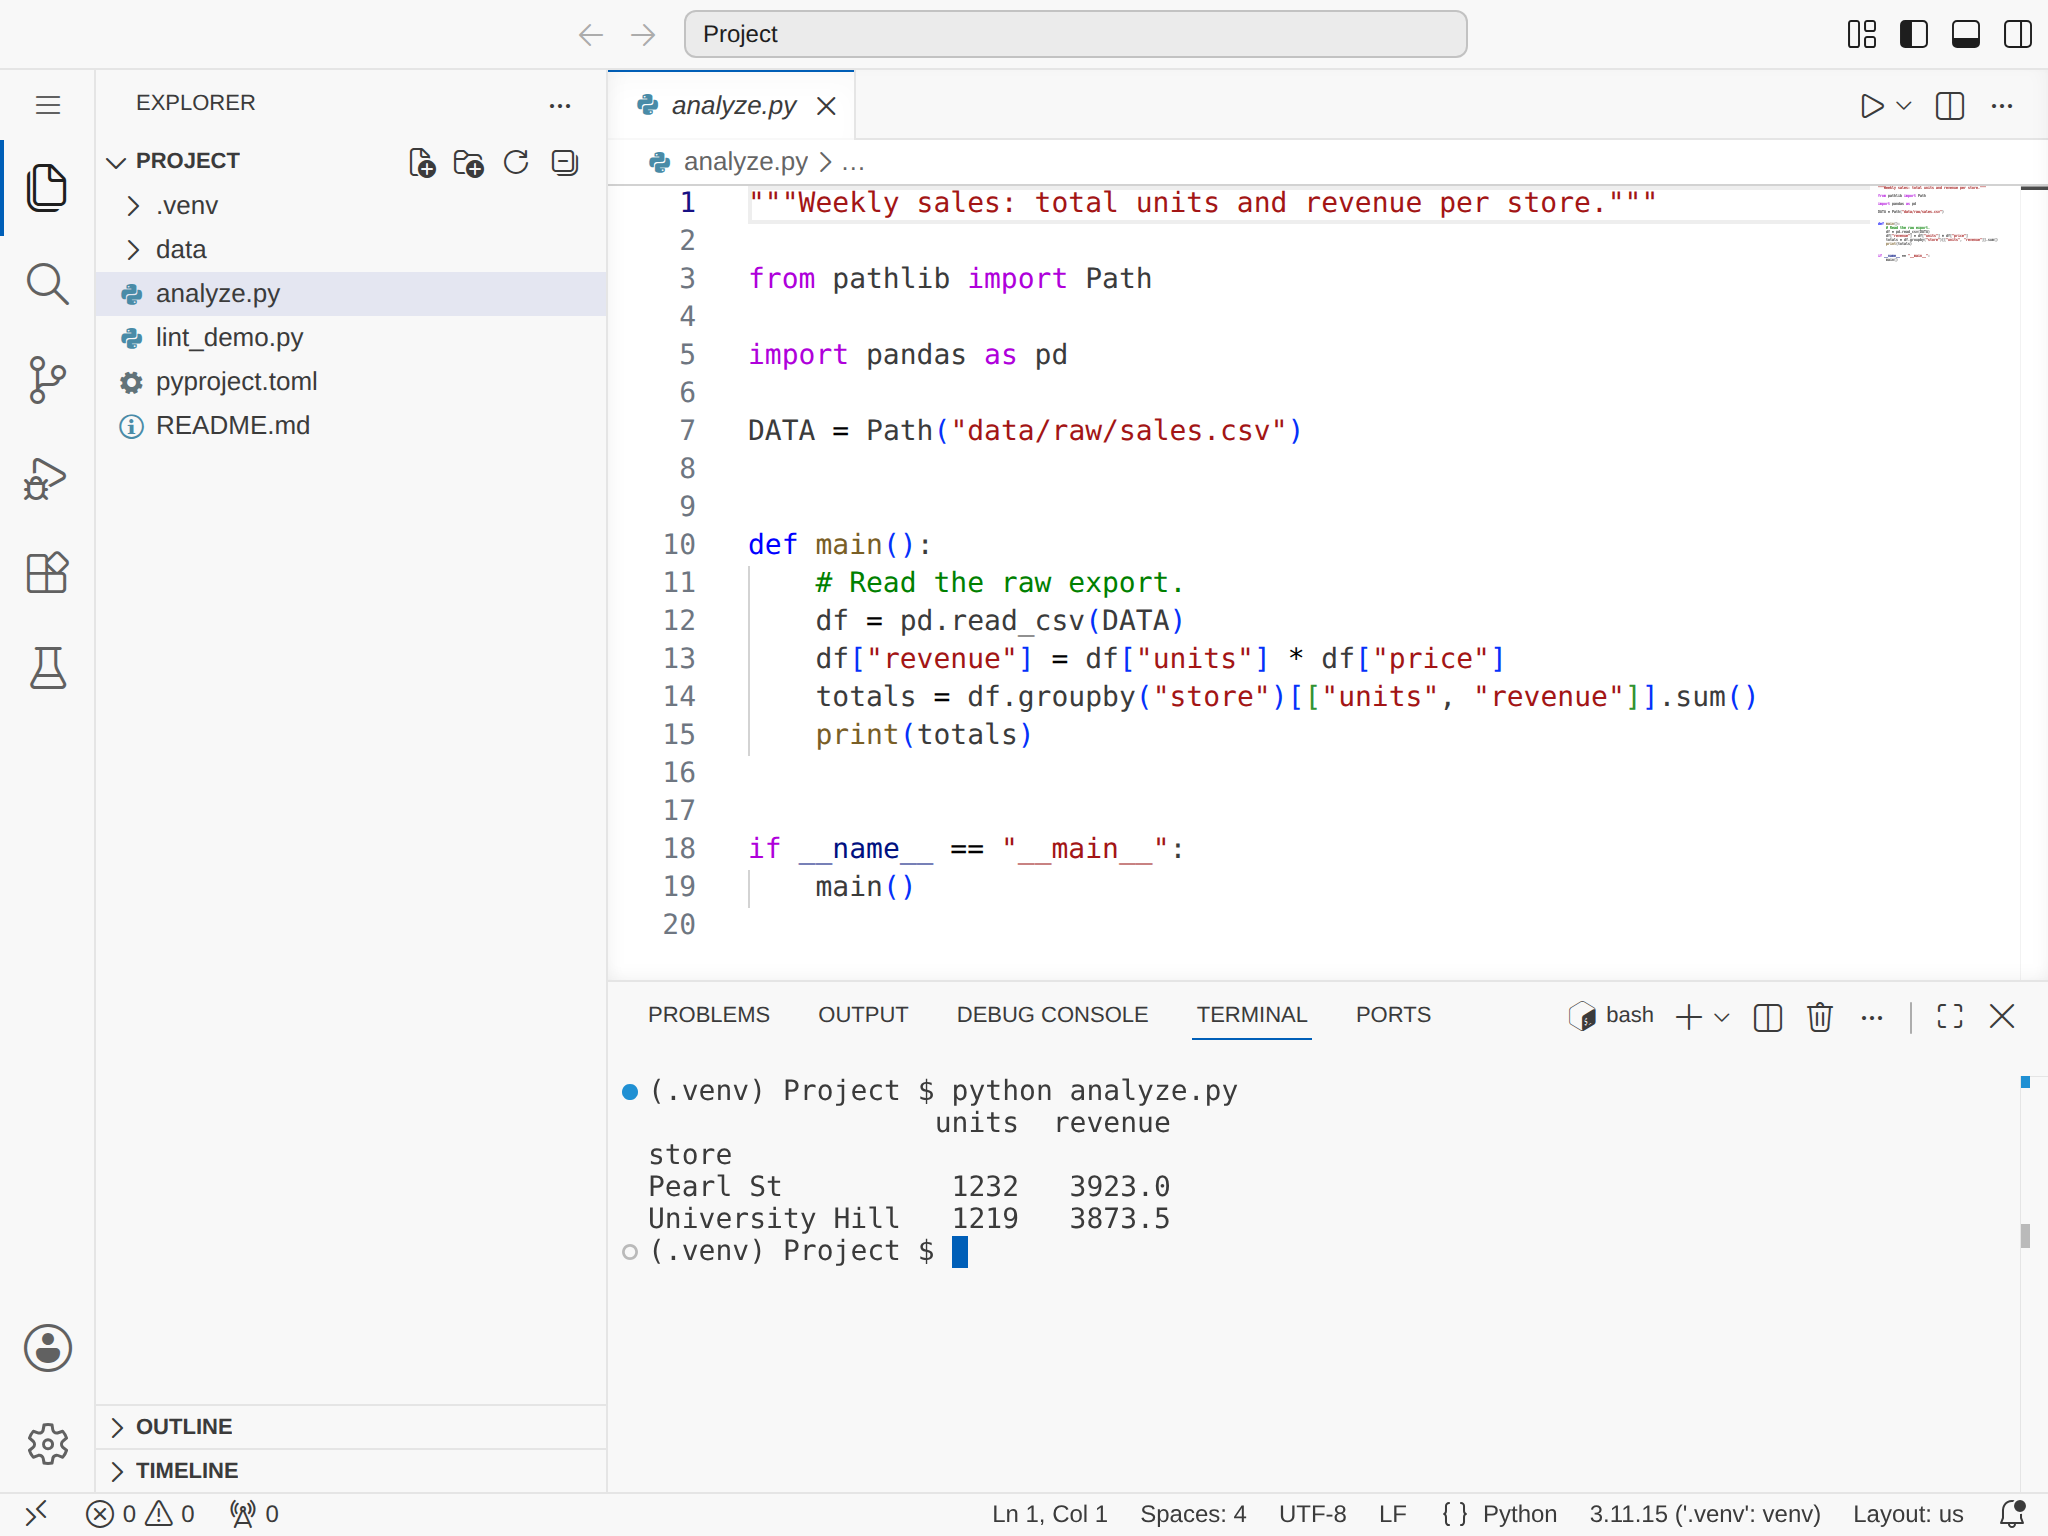The height and width of the screenshot is (1536, 2048).
Task: Create a new file in PROJECT
Action: [x=422, y=162]
